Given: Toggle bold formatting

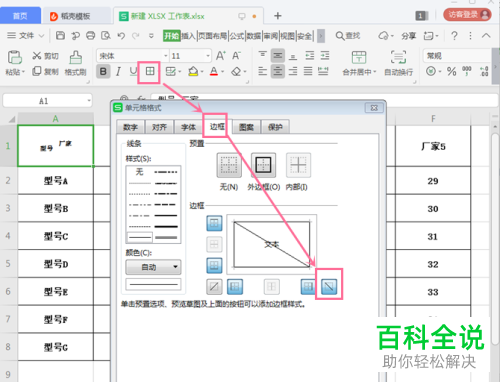Looking at the screenshot, I should click(103, 71).
